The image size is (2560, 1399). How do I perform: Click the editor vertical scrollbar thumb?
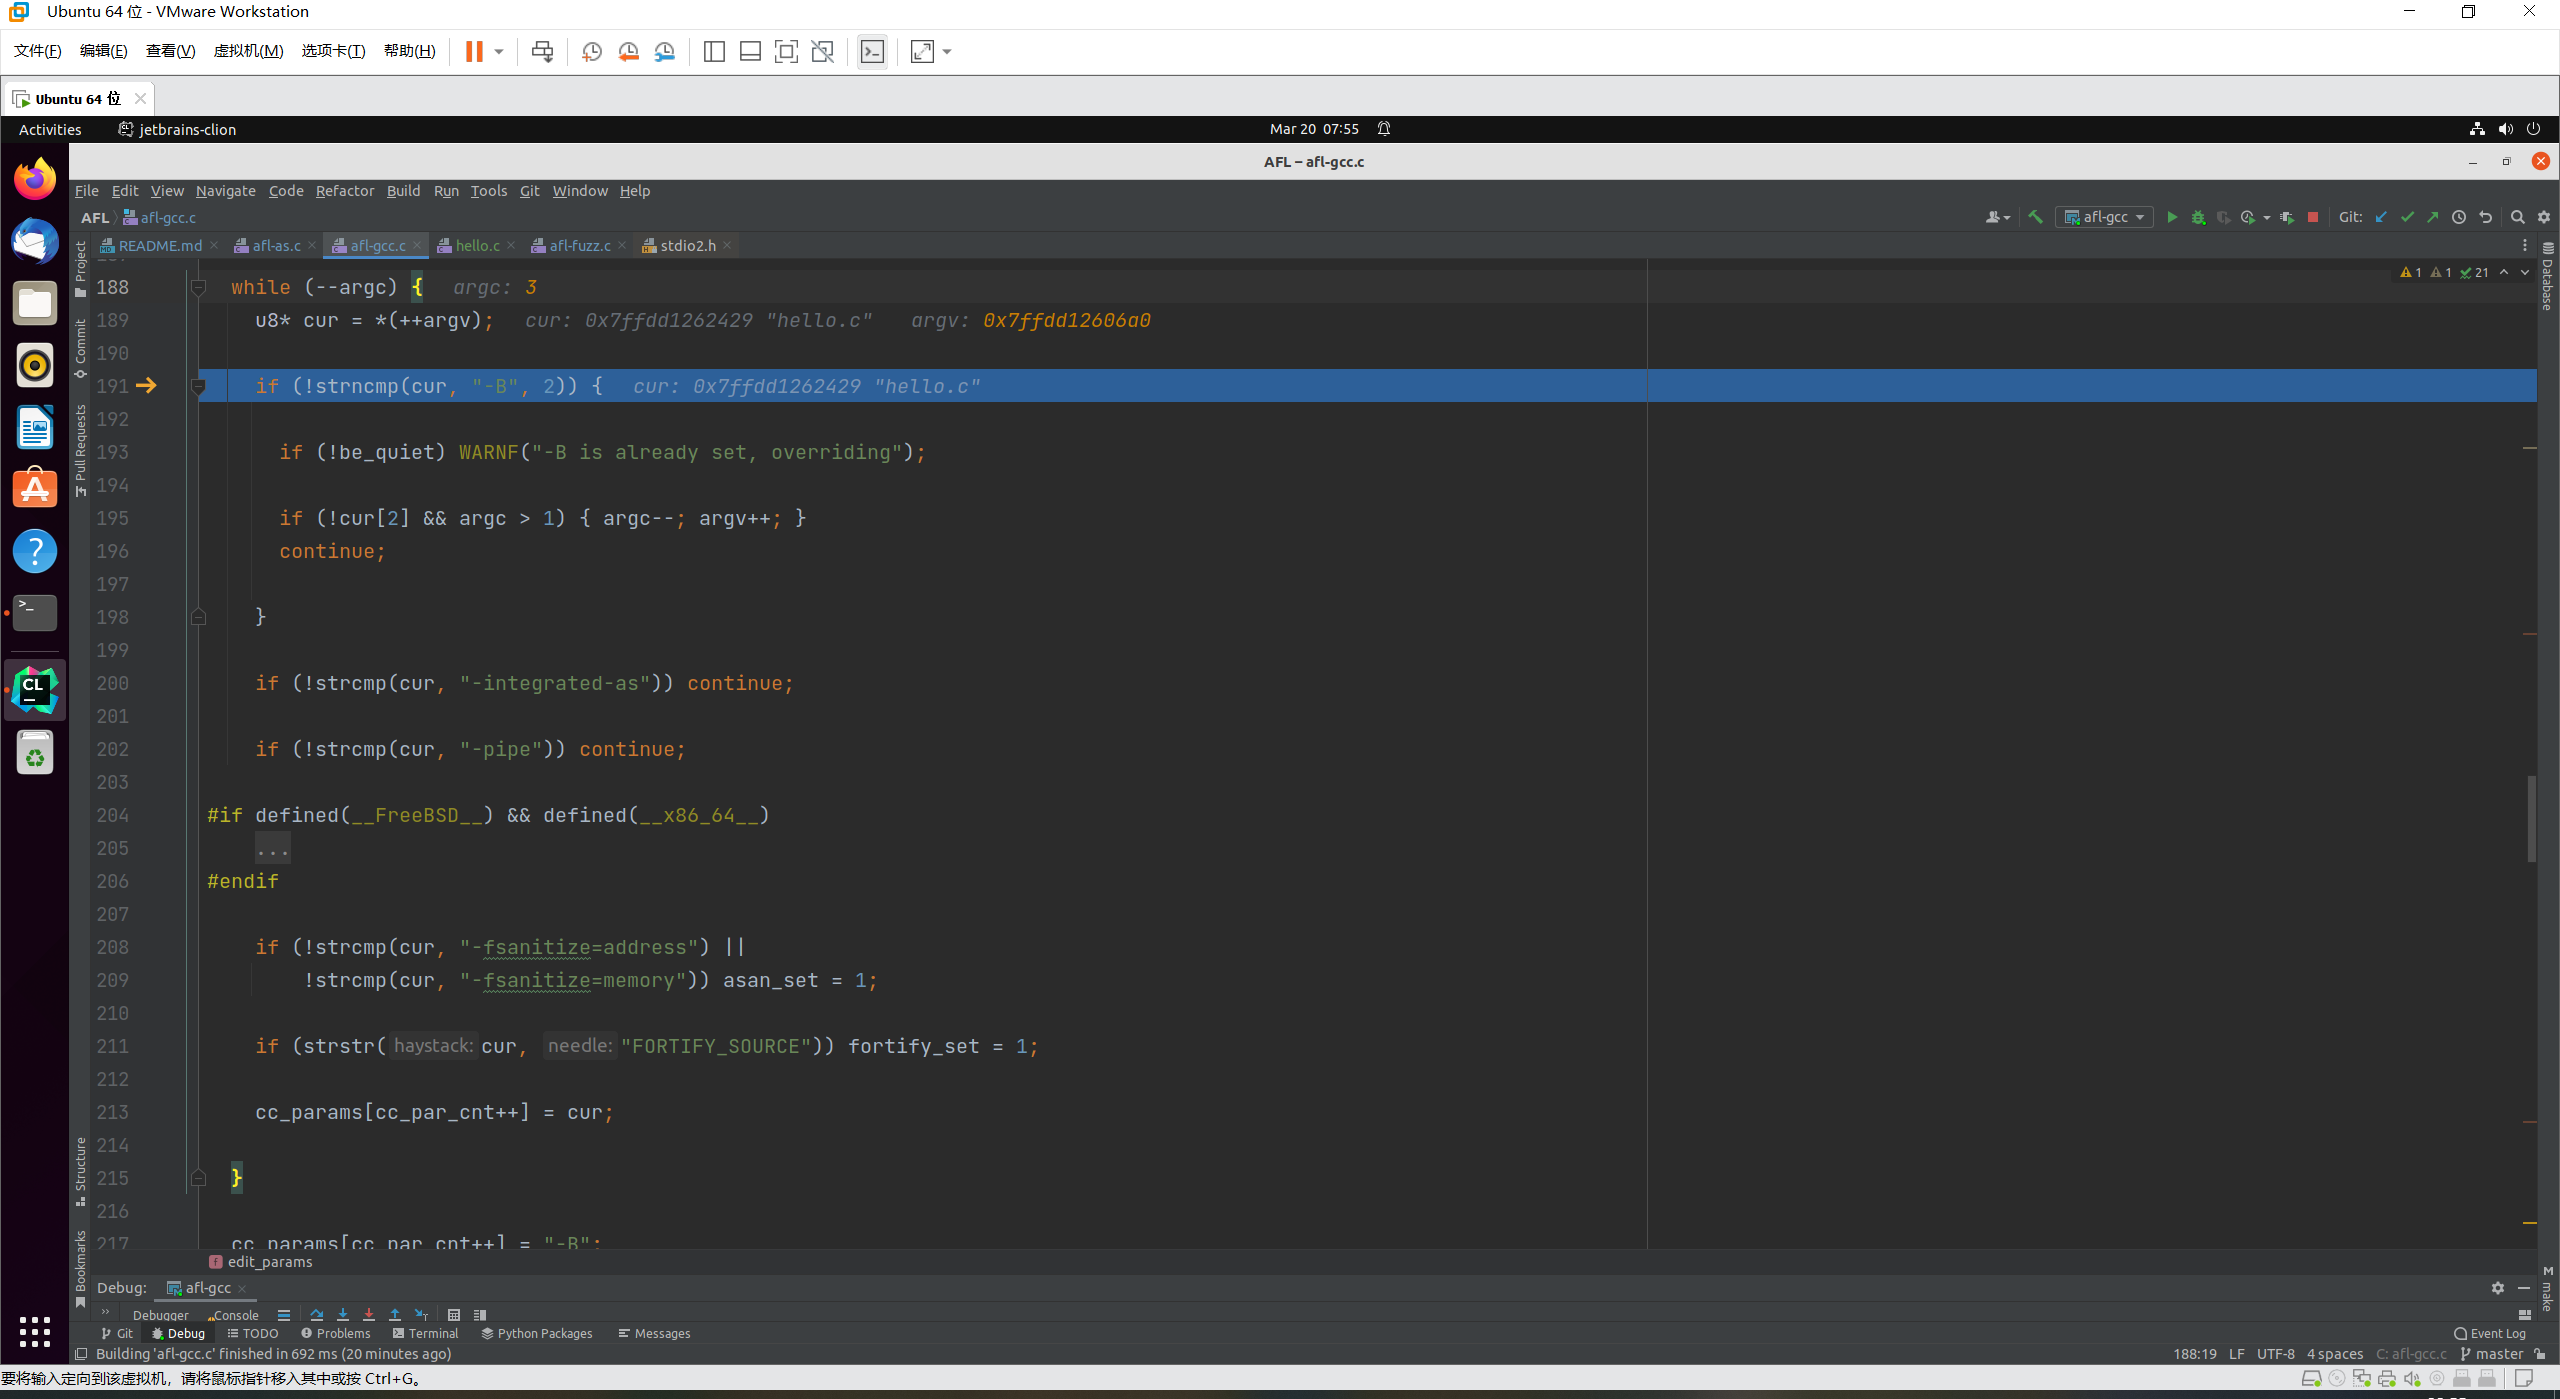[2532, 819]
